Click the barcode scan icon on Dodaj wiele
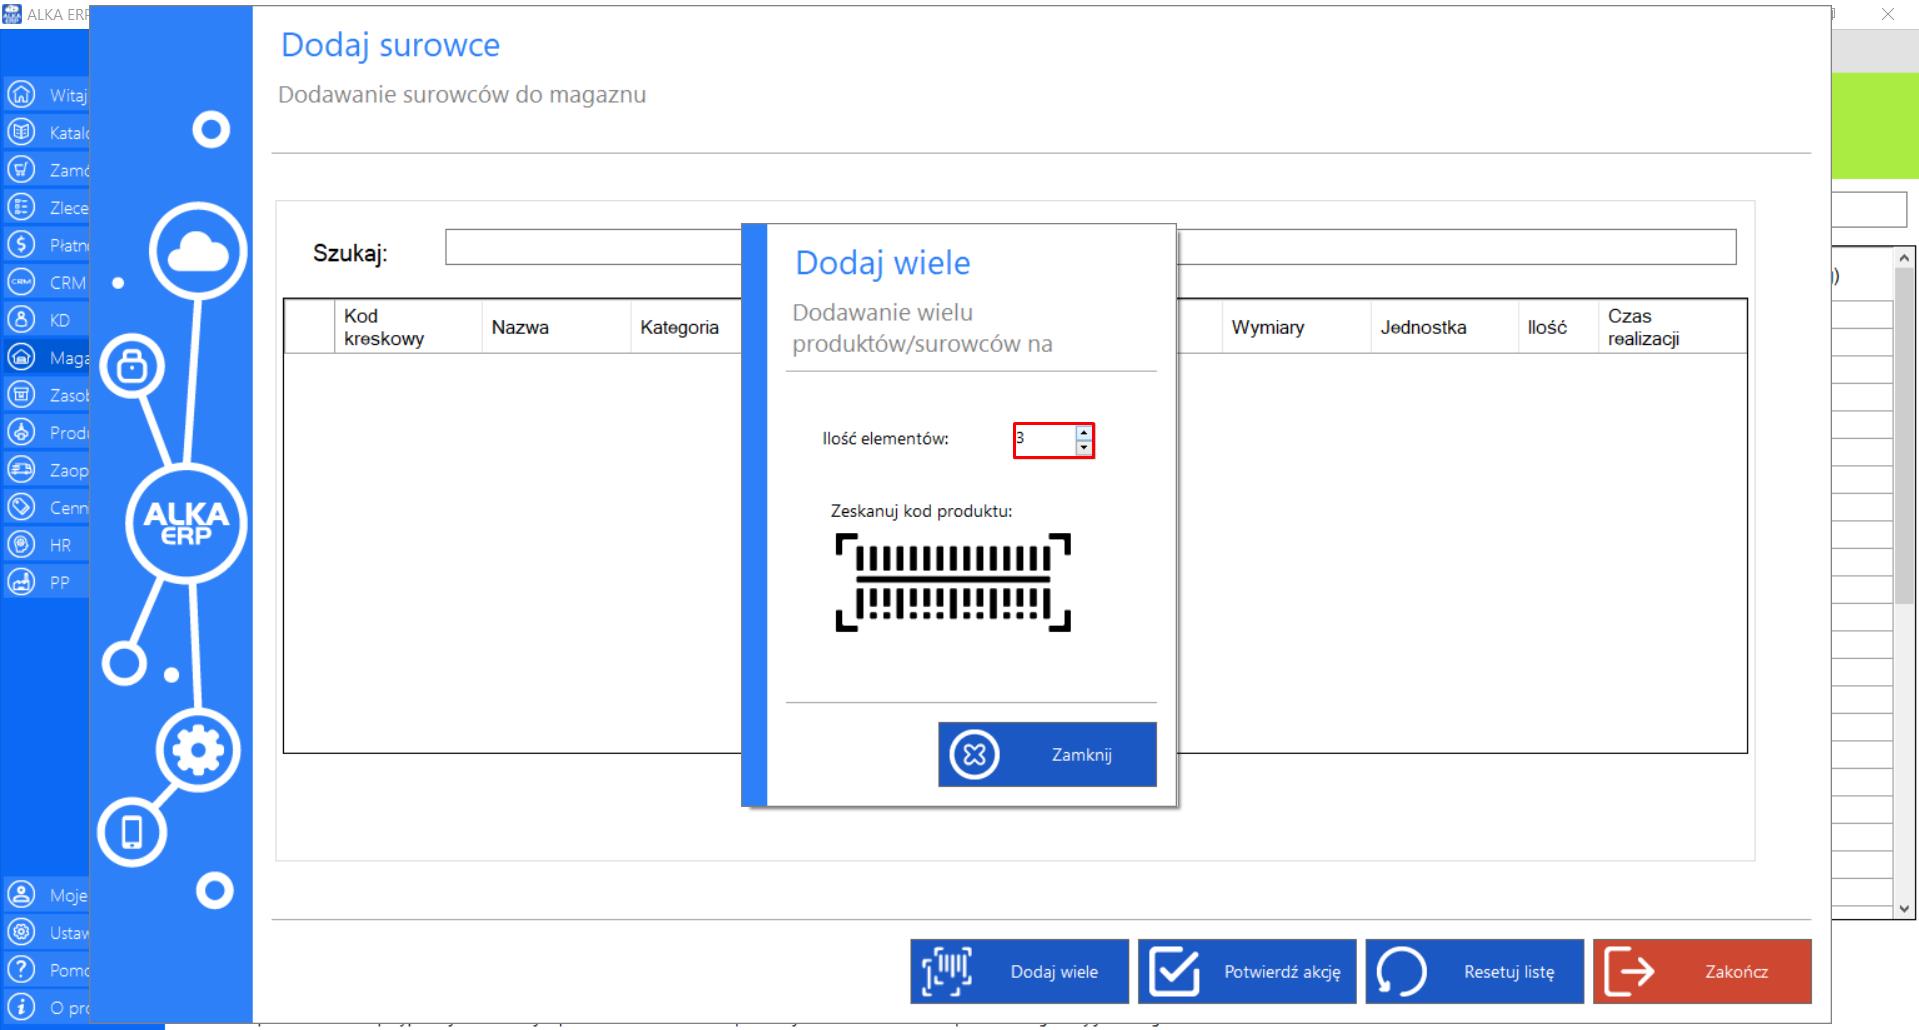Screen dimensions: 1919x1030 [x=946, y=971]
